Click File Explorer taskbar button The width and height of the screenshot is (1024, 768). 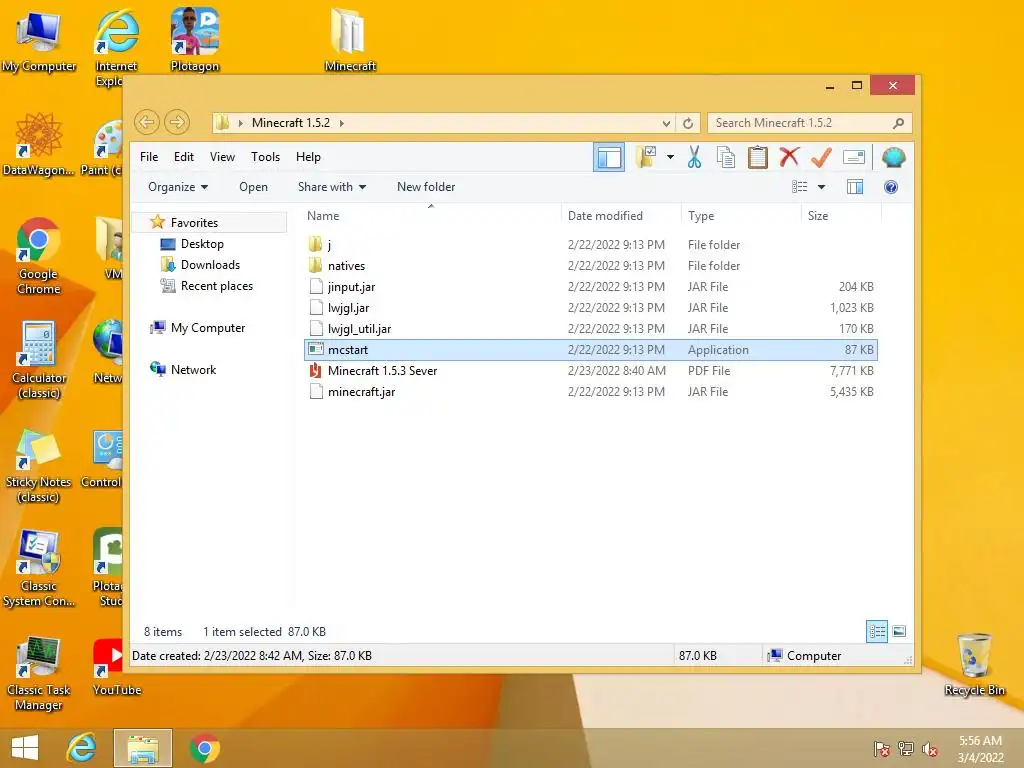(142, 748)
